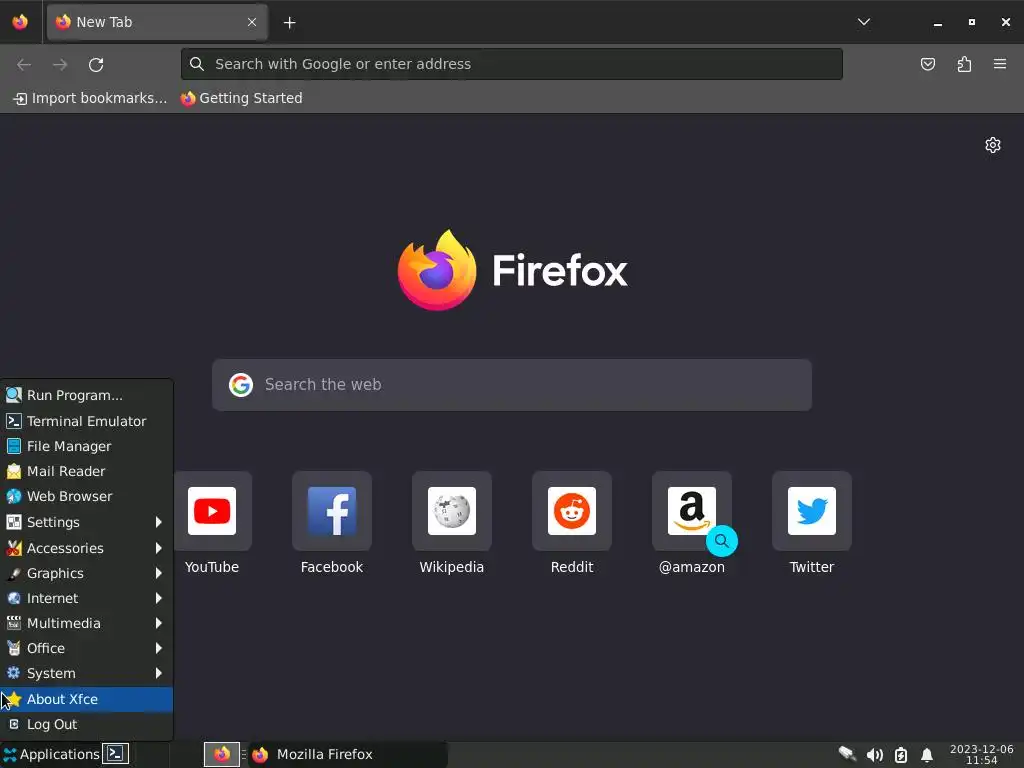This screenshot has width=1024, height=768.
Task: Click the network connection tray icon
Action: coord(847,755)
